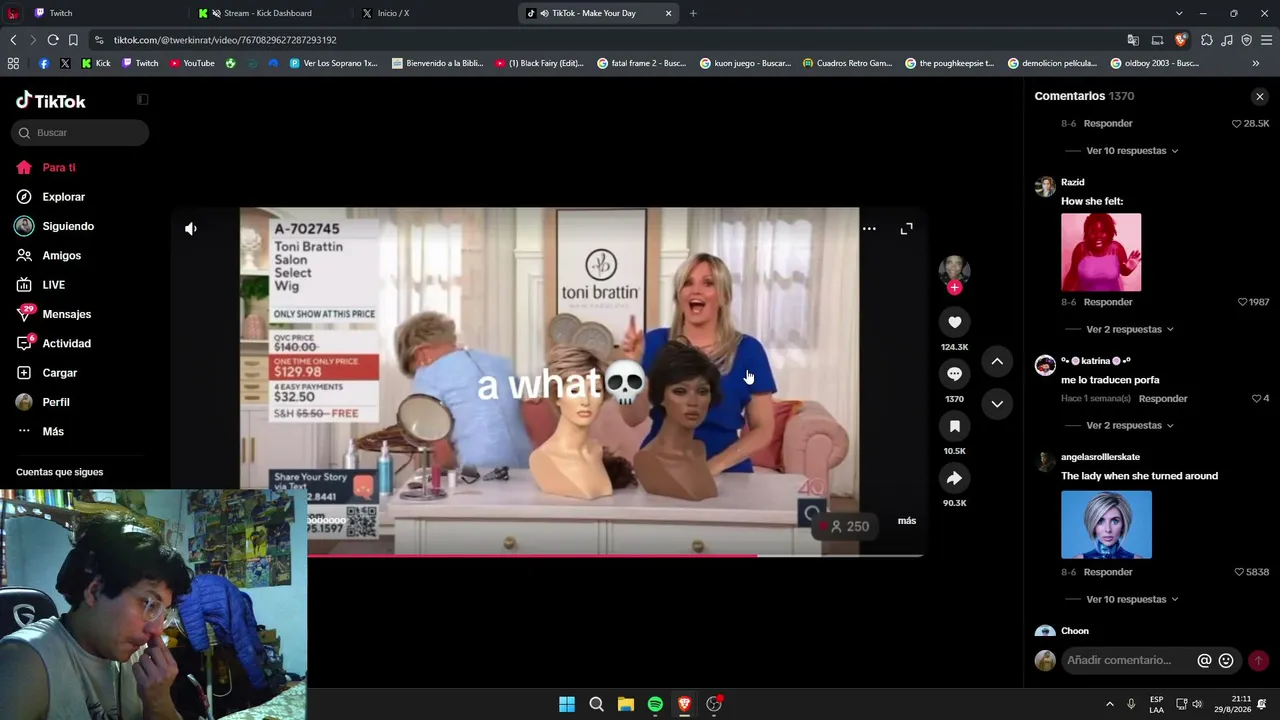Save the video with the bookmark button

click(954, 426)
